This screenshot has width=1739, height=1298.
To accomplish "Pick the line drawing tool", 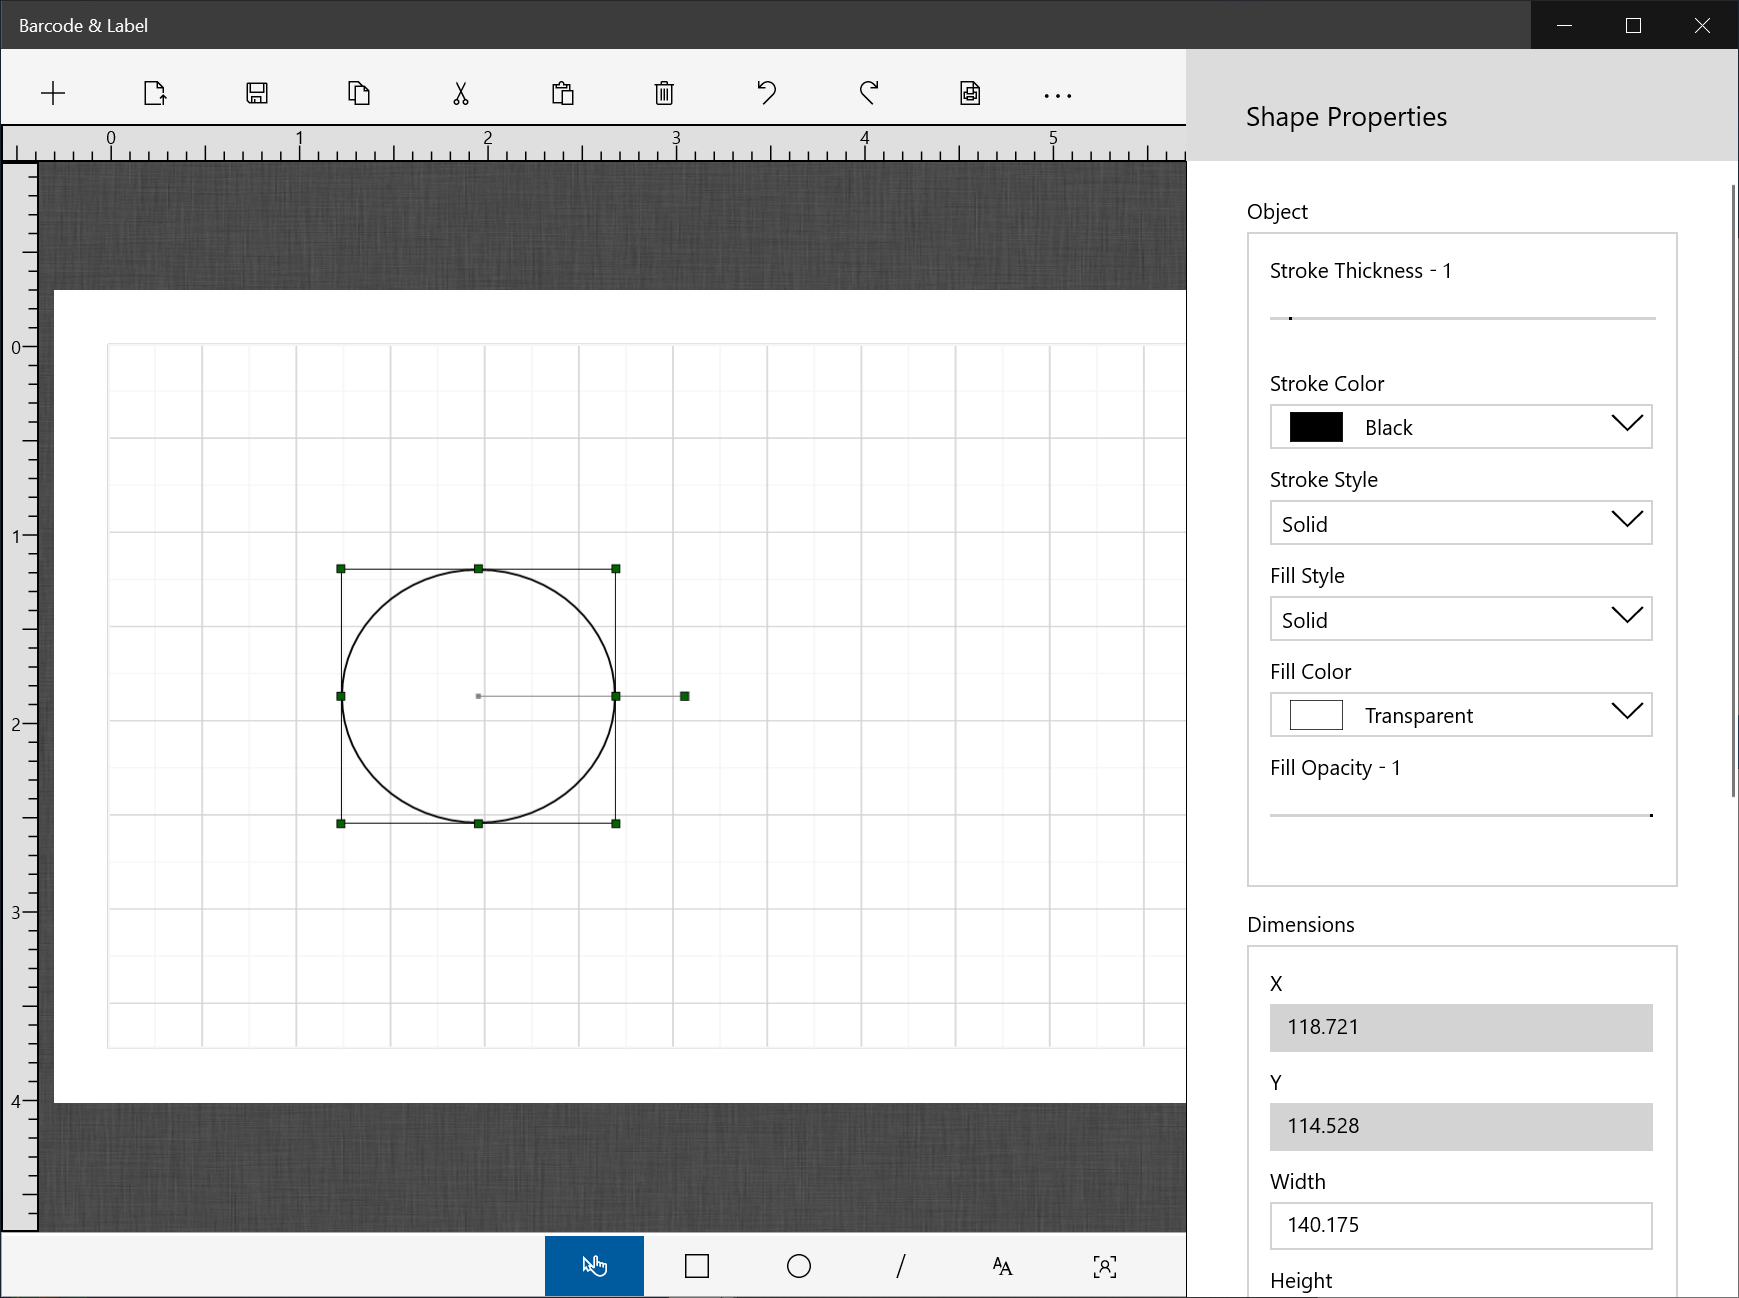I will pos(901,1266).
